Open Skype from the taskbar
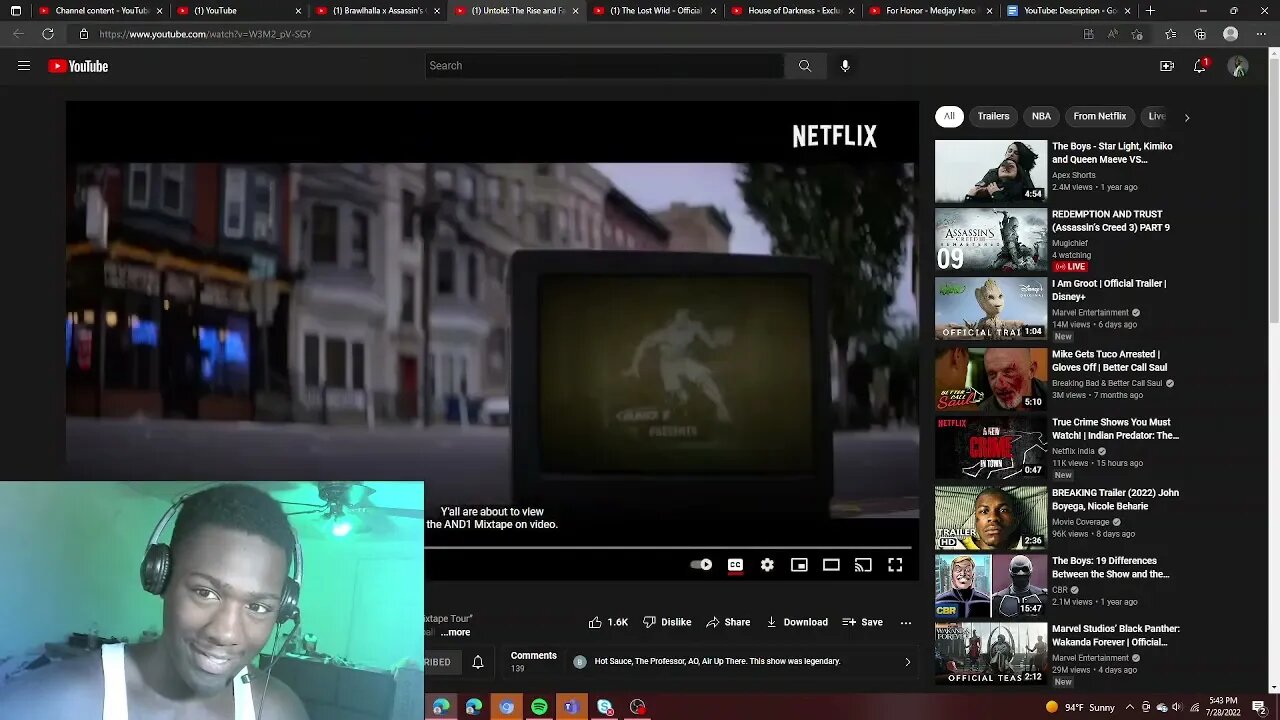 (x=604, y=707)
